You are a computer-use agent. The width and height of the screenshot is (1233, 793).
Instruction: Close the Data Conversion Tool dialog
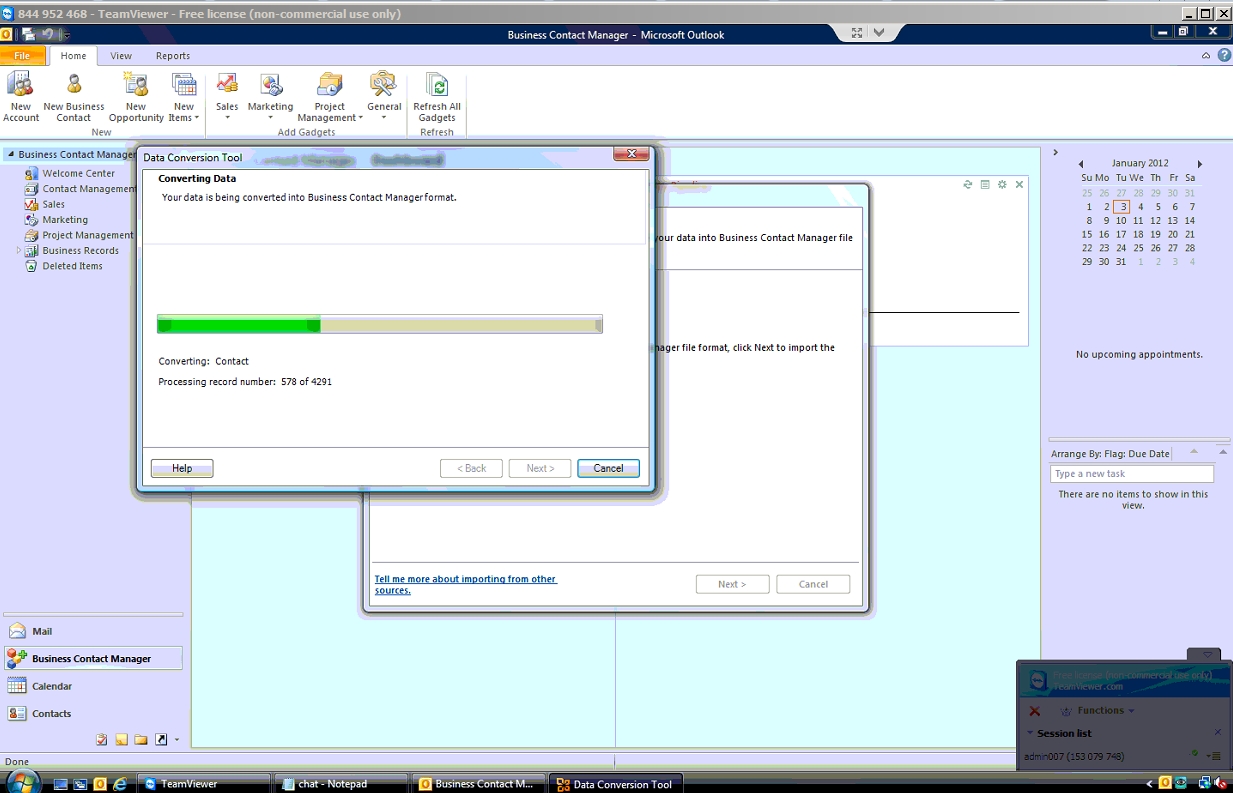point(631,155)
